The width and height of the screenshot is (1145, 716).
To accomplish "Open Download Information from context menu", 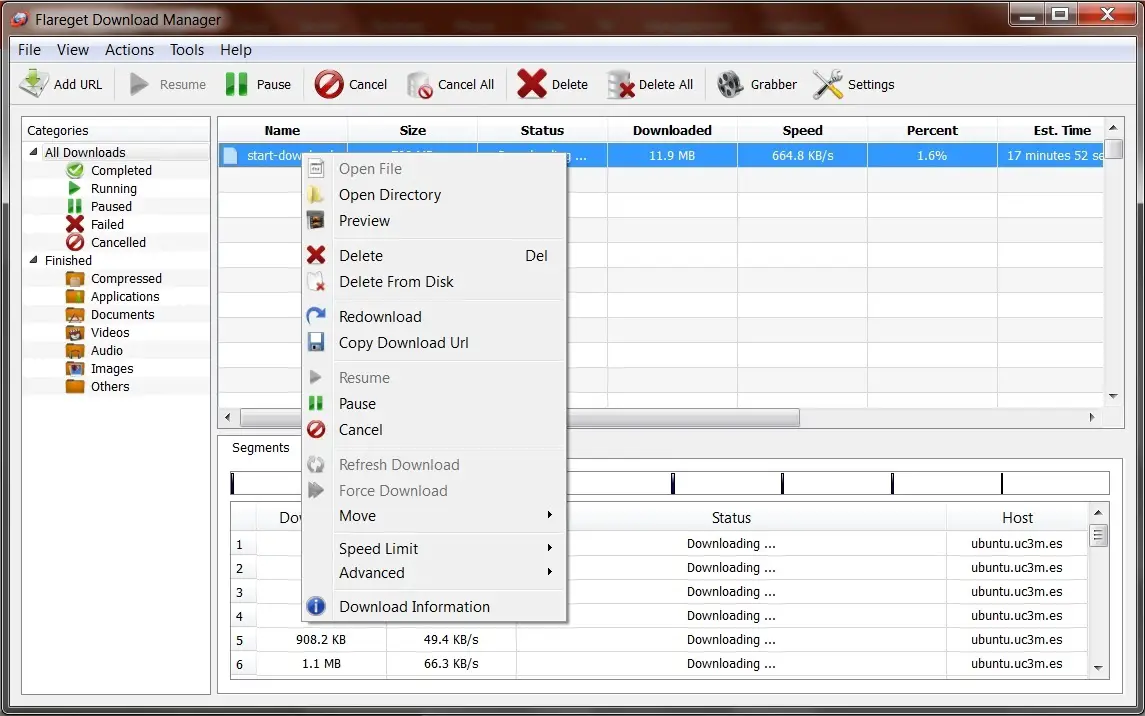I will pos(434,607).
